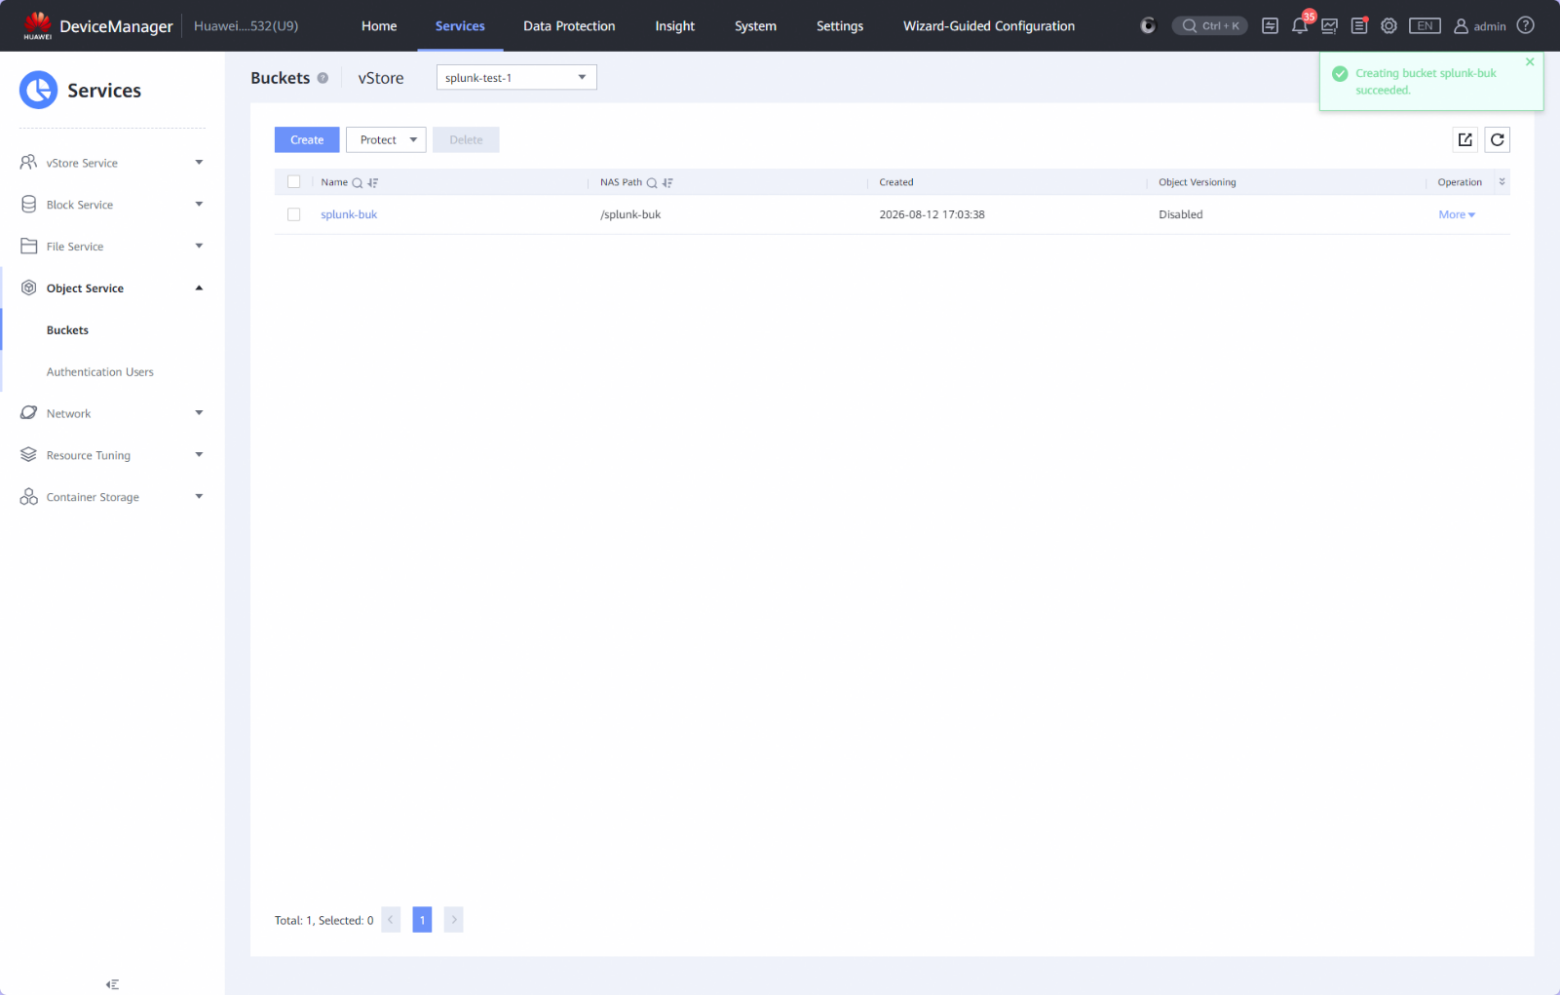Open Authentication Users in sidebar
The image size is (1560, 995).
[x=100, y=372]
